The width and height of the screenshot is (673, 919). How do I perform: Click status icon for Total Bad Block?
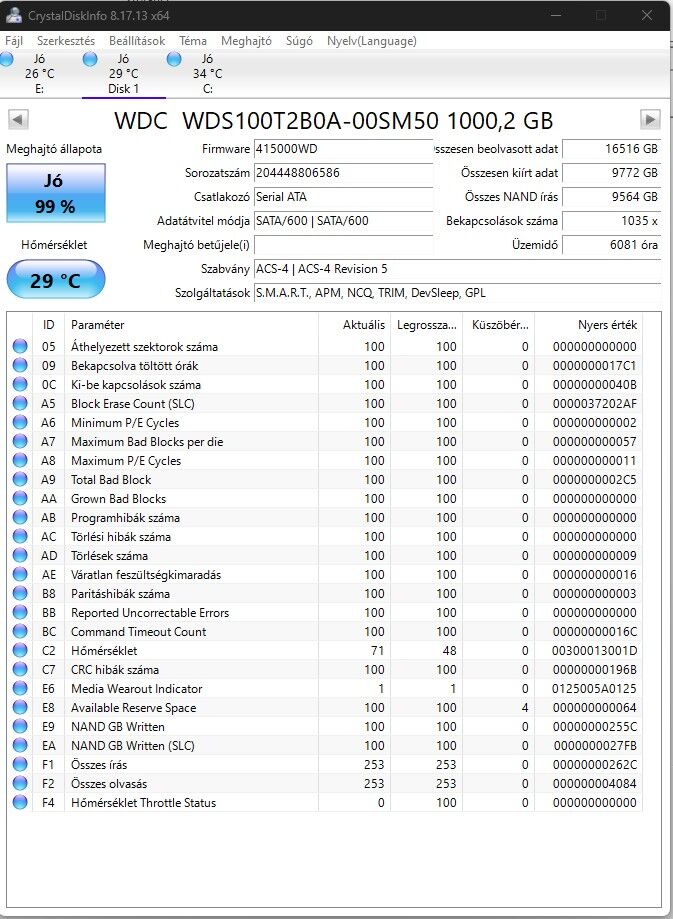(x=20, y=479)
